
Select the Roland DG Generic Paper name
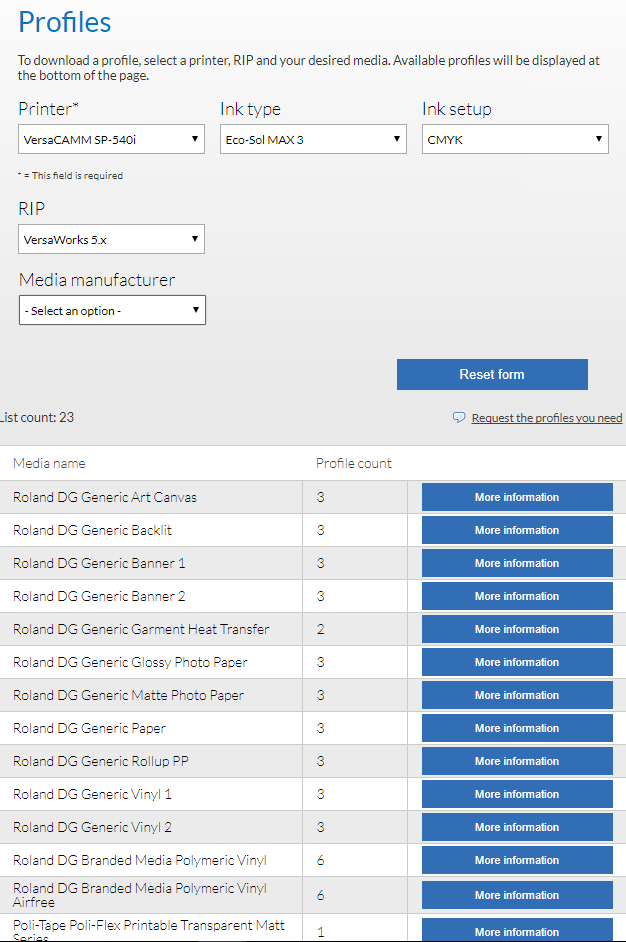point(90,728)
